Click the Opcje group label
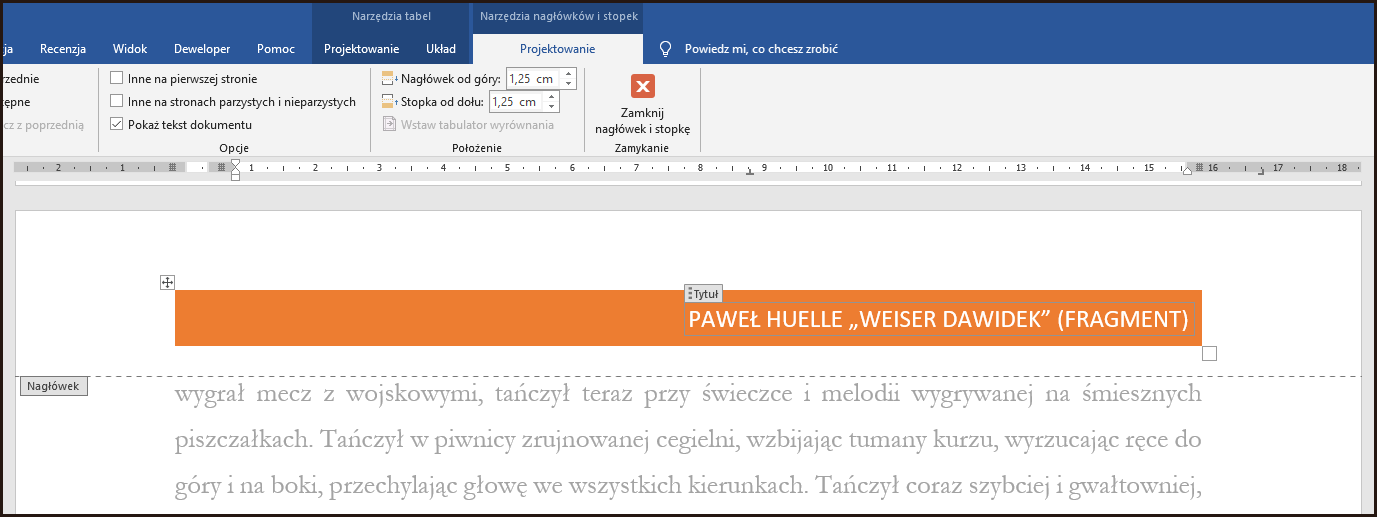1377x517 pixels. [234, 148]
